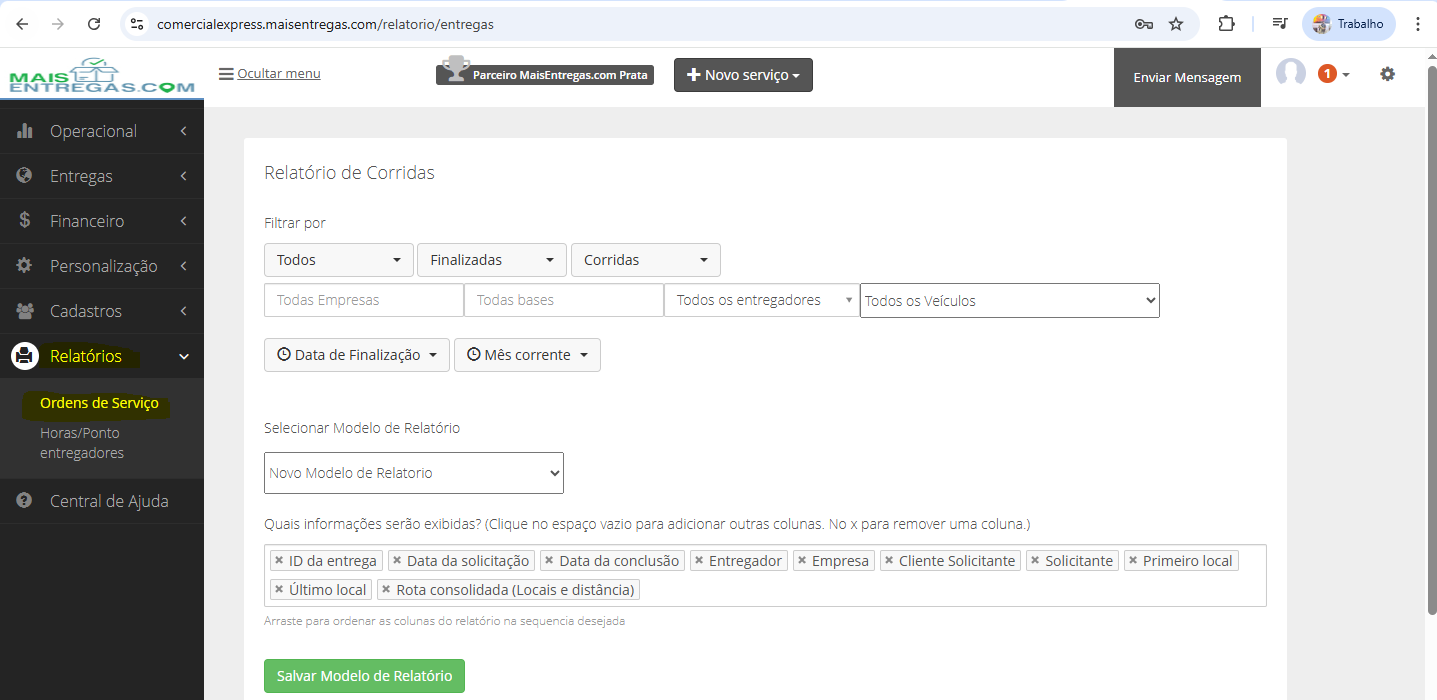Viewport: 1437px width, 700px height.
Task: Expand the Operacional sidebar menu
Action: pos(102,131)
